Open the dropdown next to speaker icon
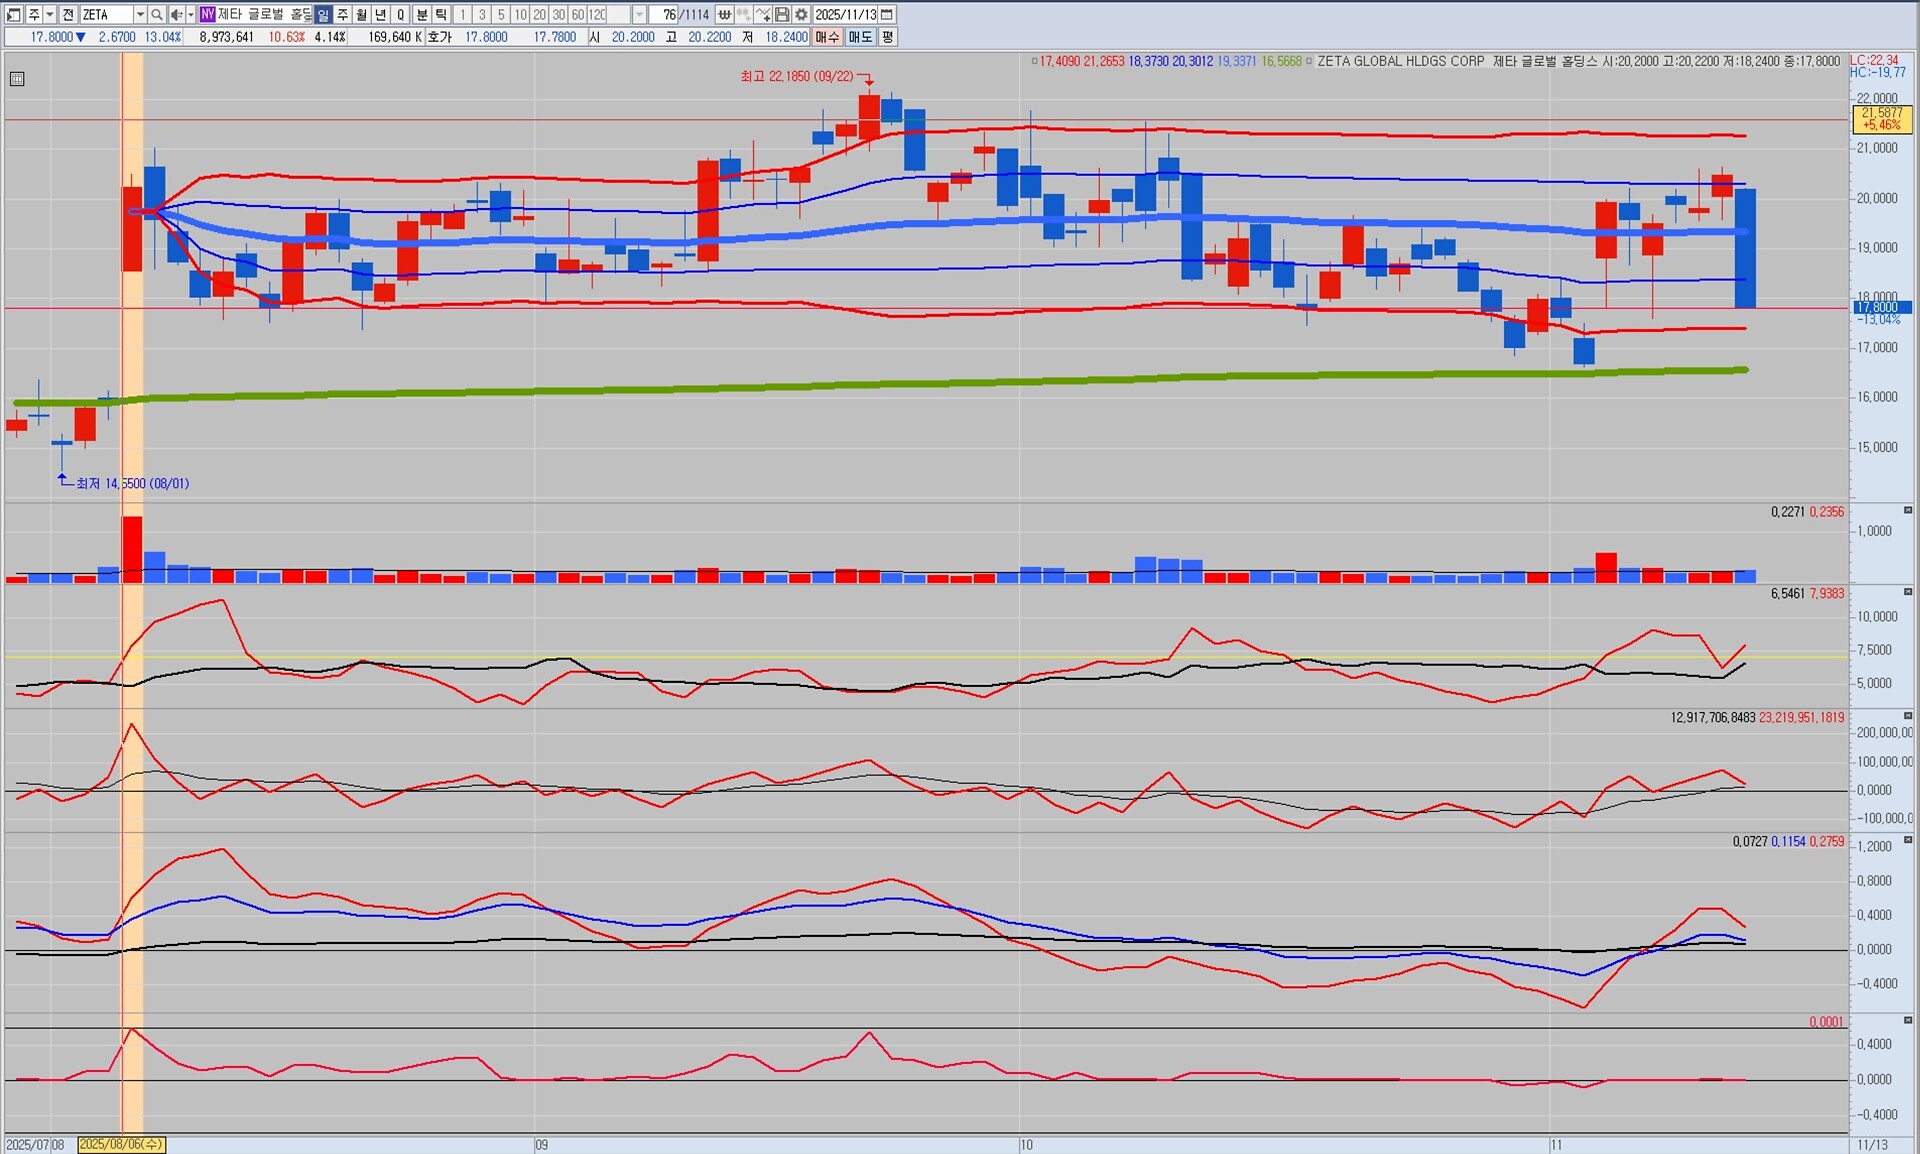1920x1154 pixels. (190, 14)
